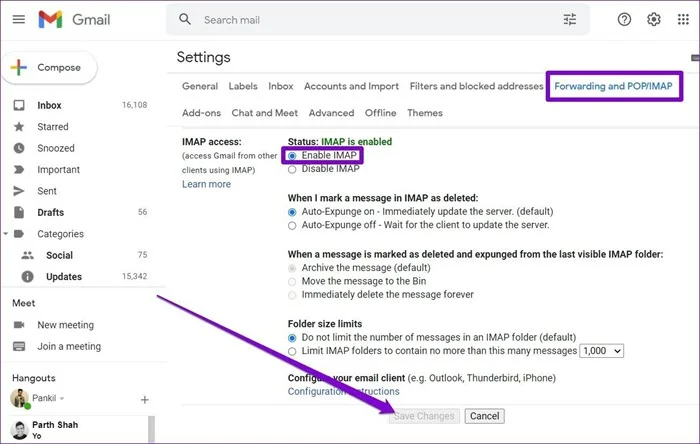Select Limit IMAP folders radio option
The image size is (700, 444).
coord(292,352)
